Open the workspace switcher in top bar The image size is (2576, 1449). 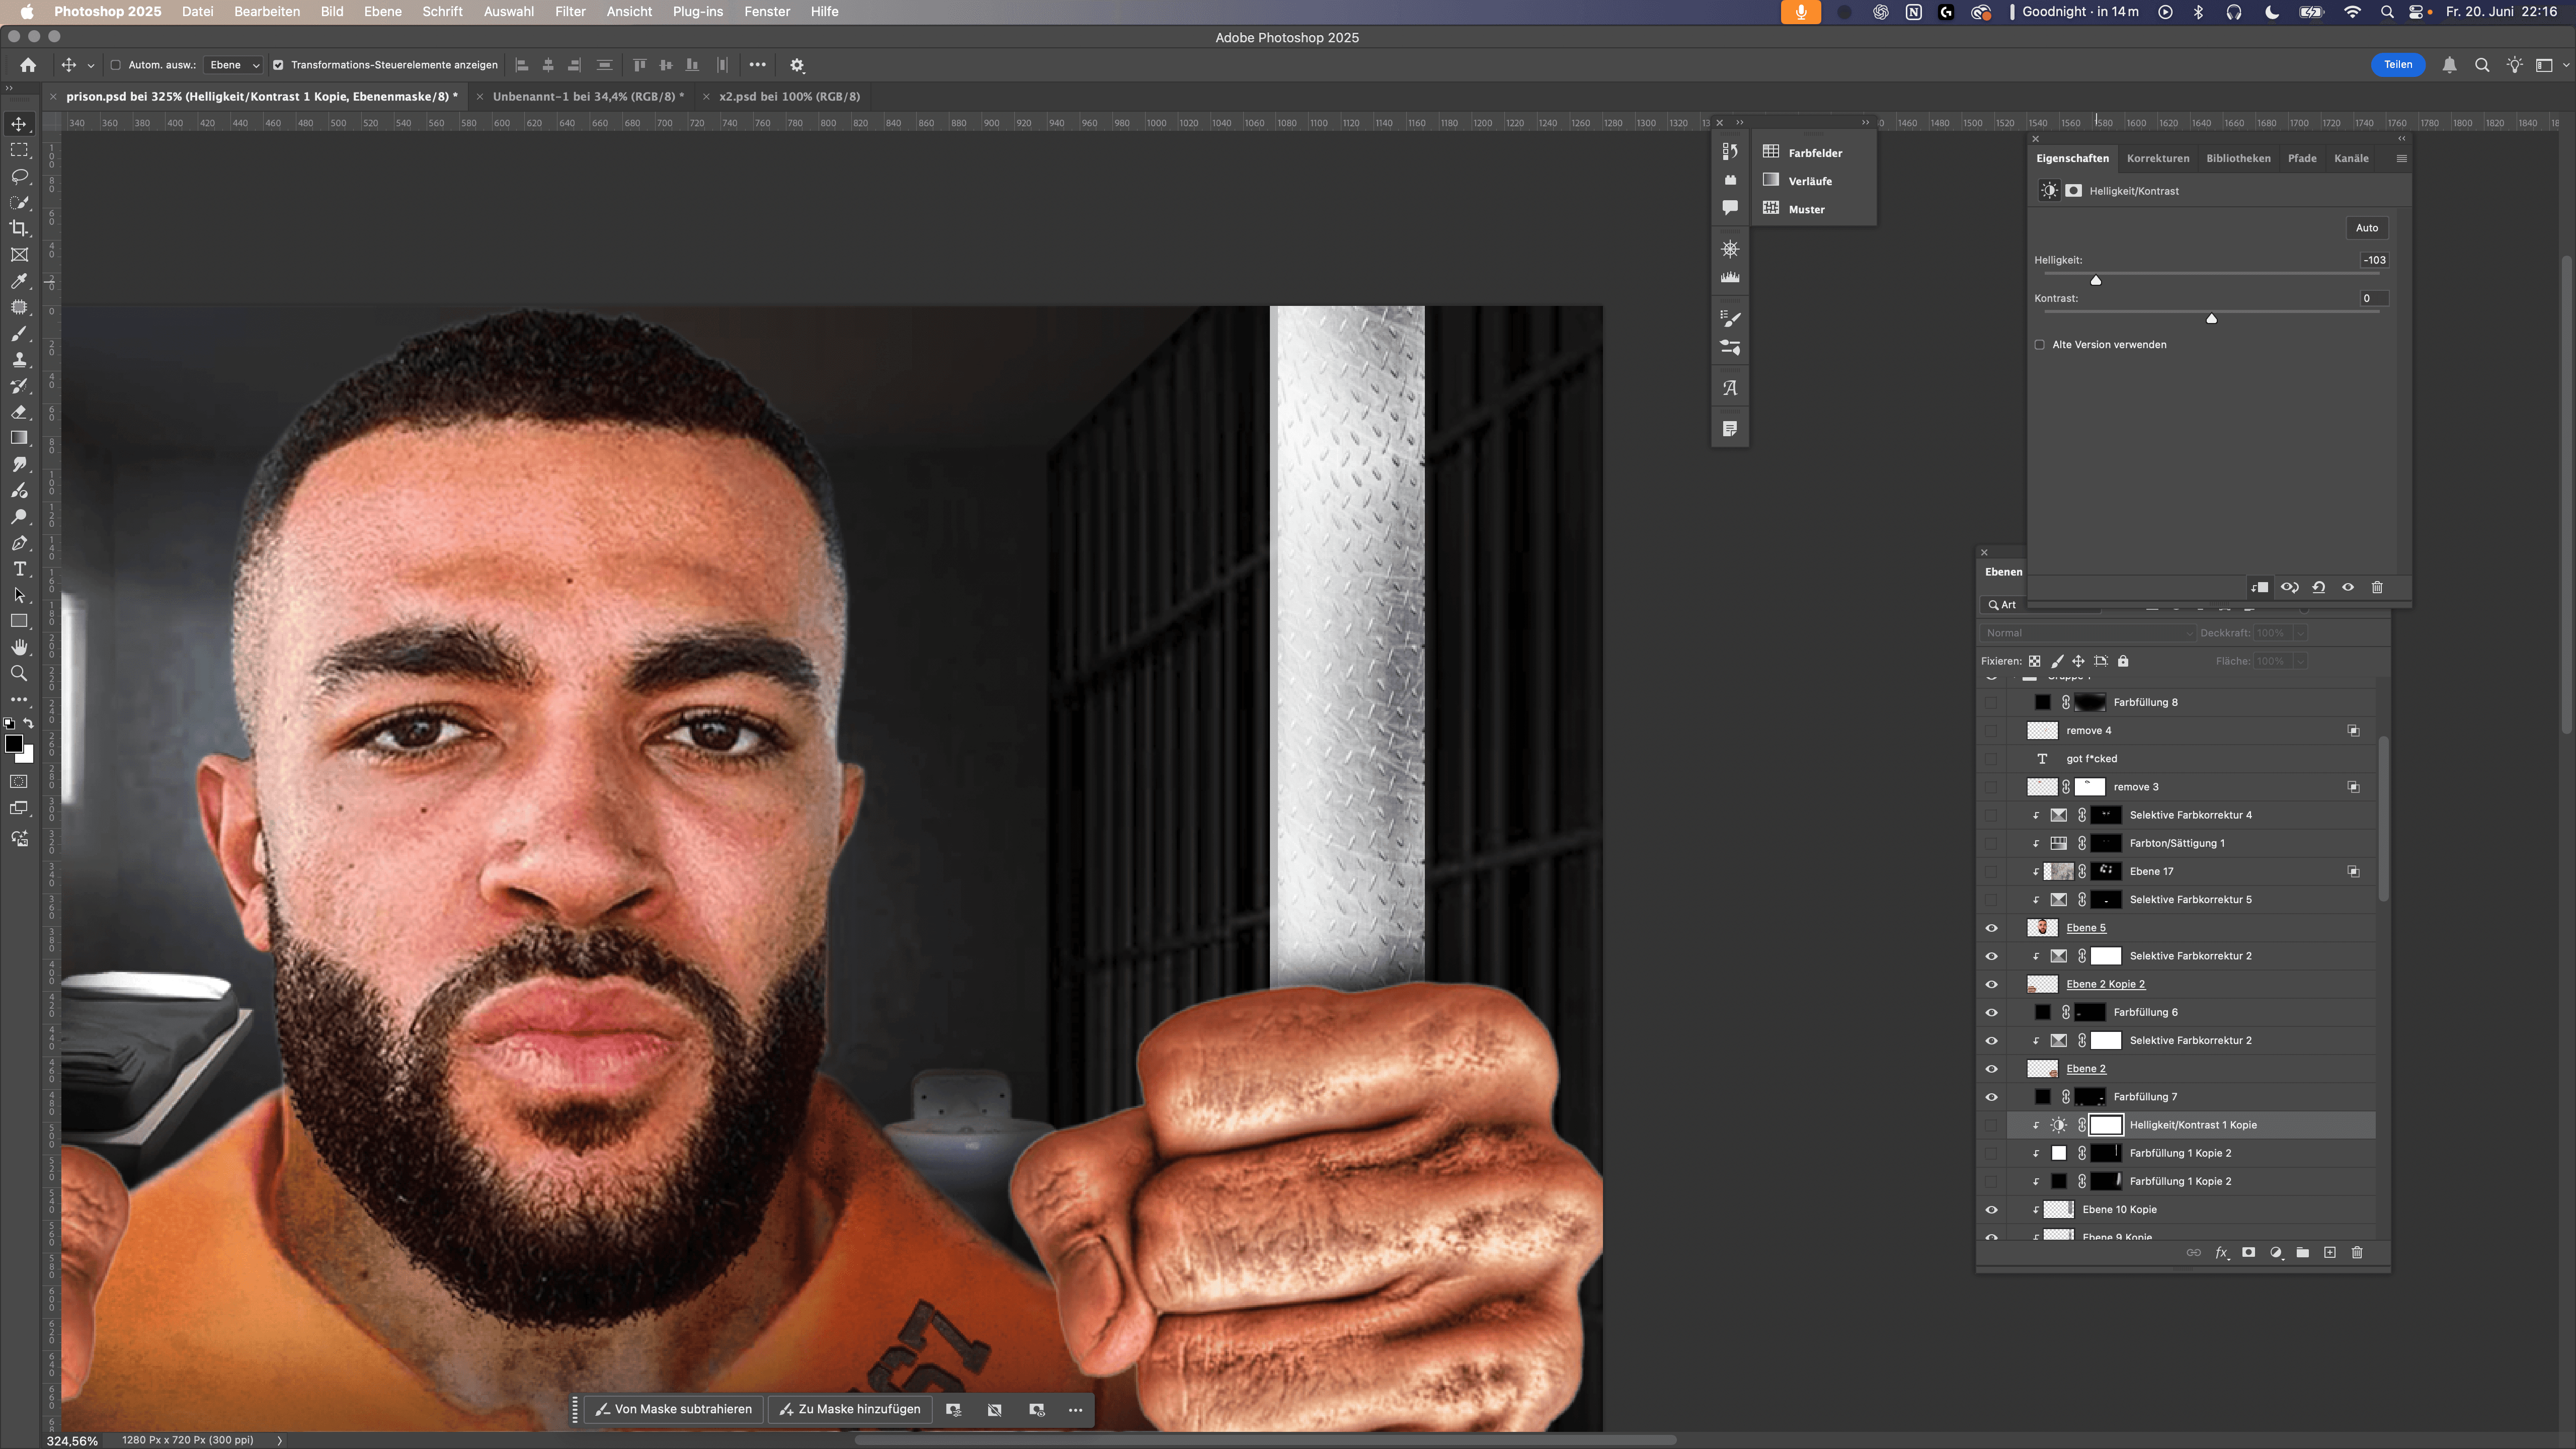pyautogui.click(x=2544, y=65)
